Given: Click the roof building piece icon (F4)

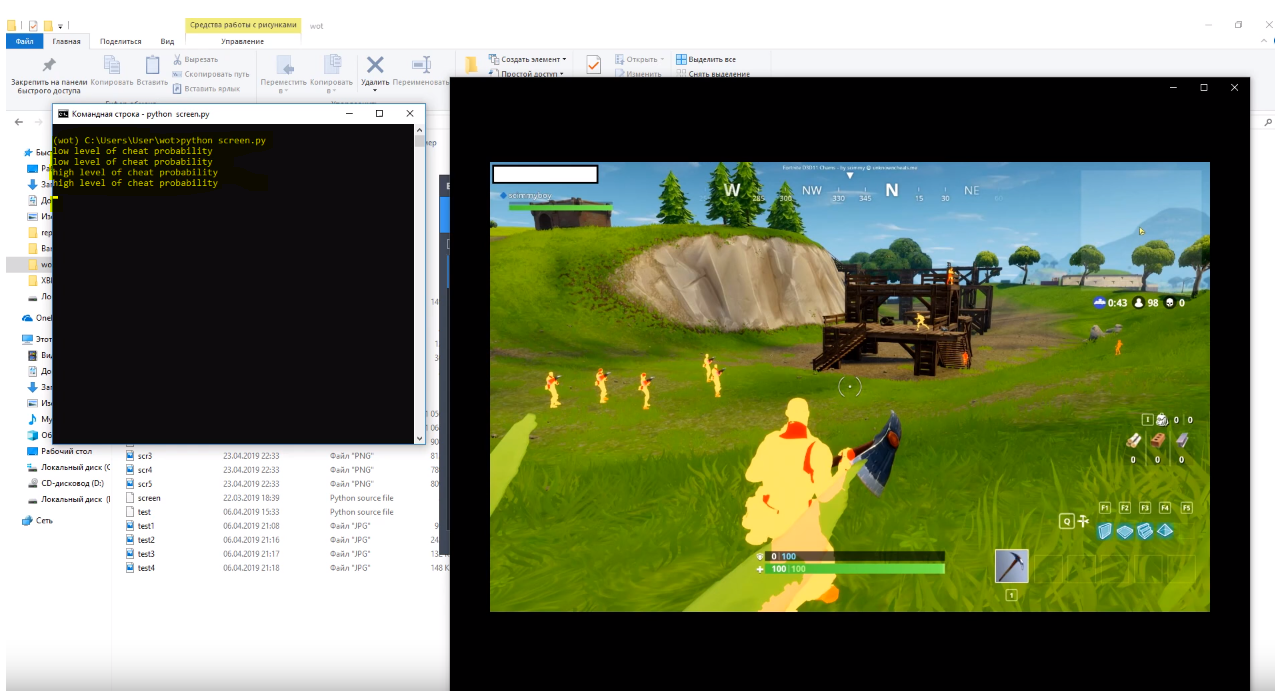Looking at the screenshot, I should coord(1165,531).
